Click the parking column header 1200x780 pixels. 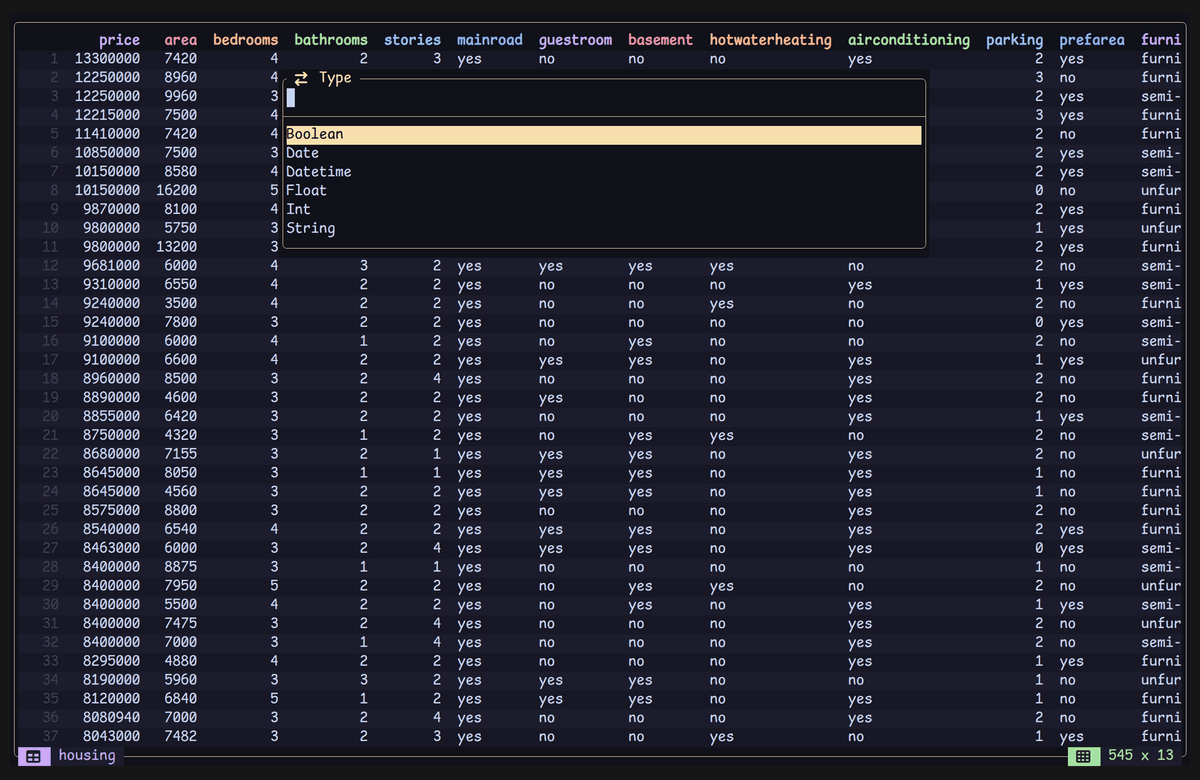point(1014,40)
